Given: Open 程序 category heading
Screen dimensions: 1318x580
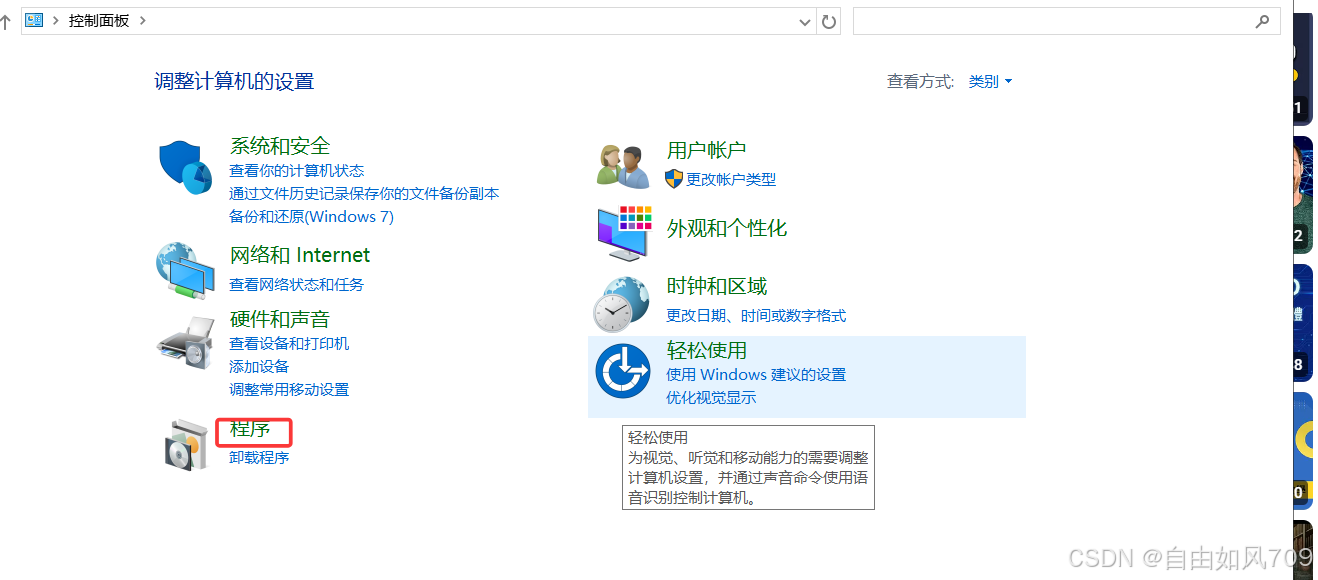Looking at the screenshot, I should [250, 429].
